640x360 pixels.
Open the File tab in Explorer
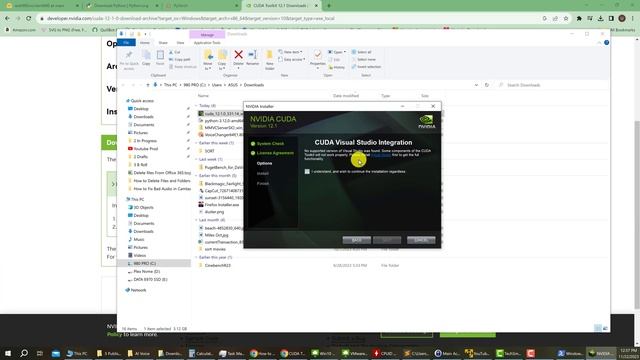click(126, 42)
